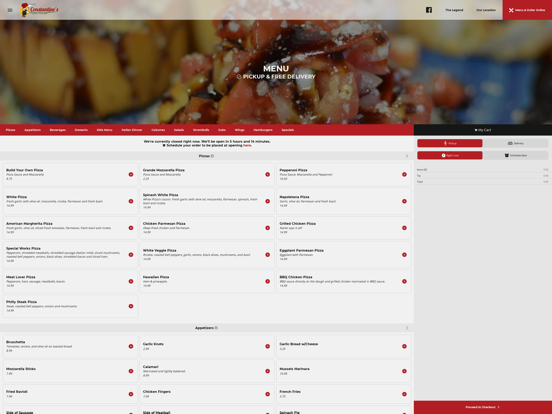Add Mozzarella Sticks with plus icon
This screenshot has width=552, height=414.
[x=131, y=371]
